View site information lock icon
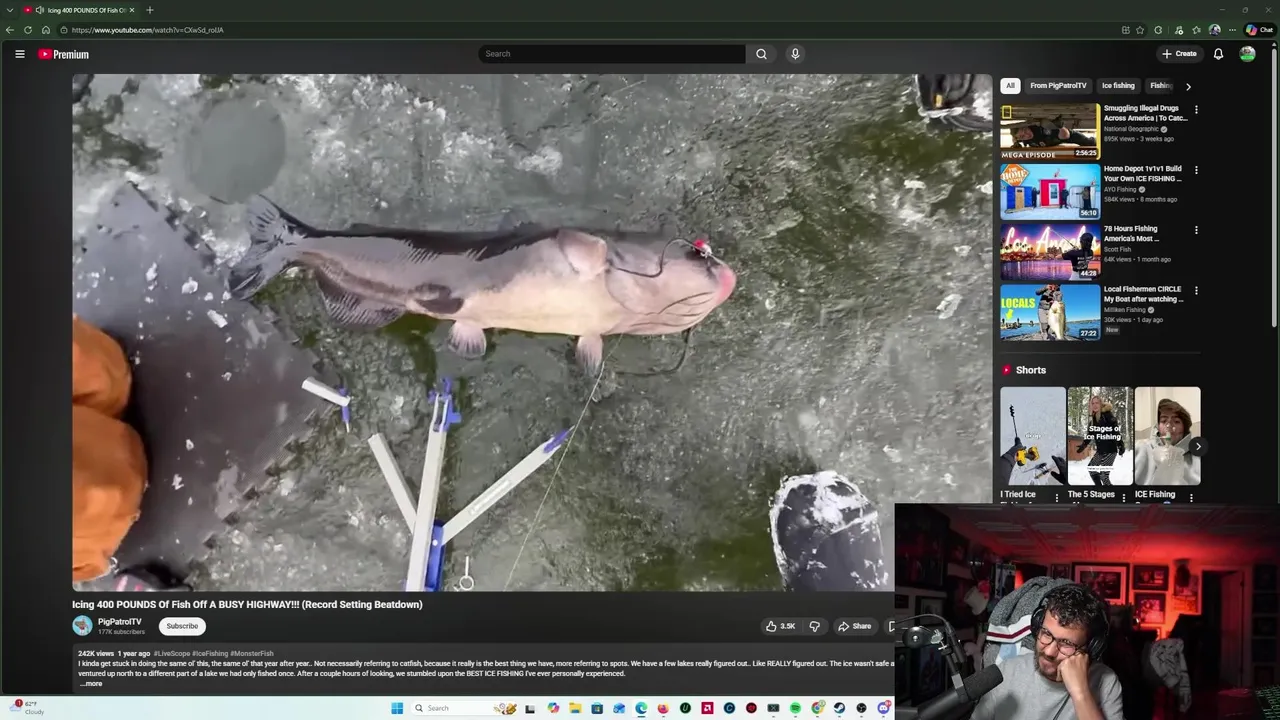Screen dimensions: 1280x720 pos(63,30)
